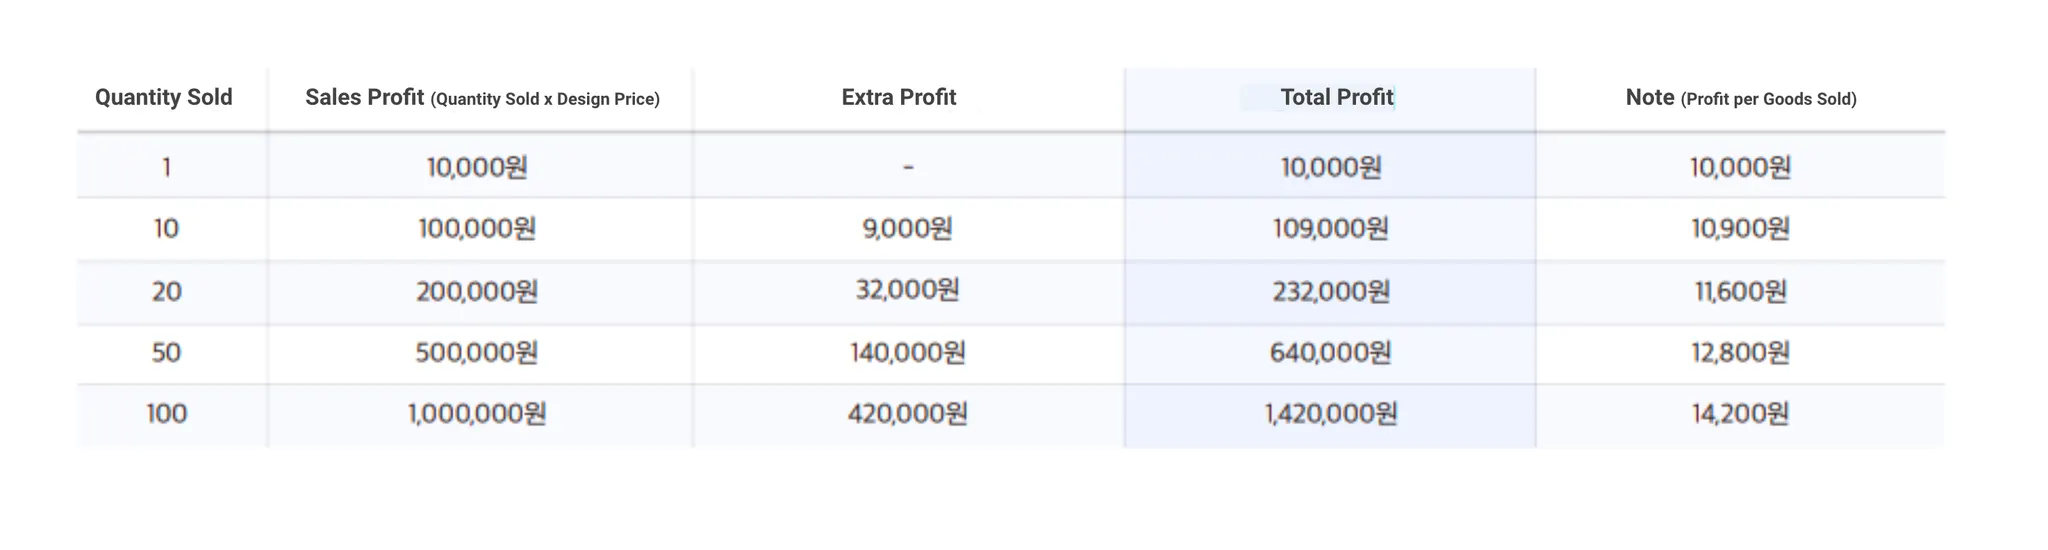This screenshot has height=550, width=2048.
Task: Click the Quantity Sold column header
Action: (164, 98)
